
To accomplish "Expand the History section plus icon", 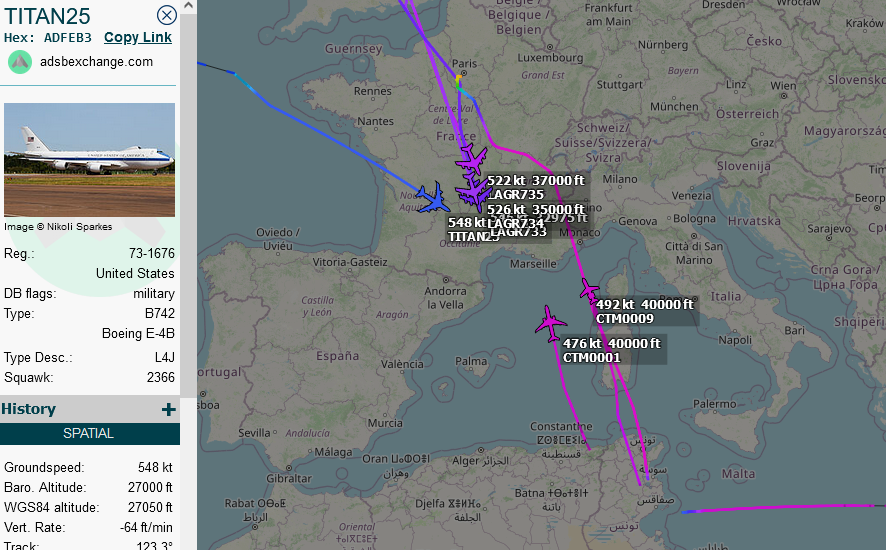I will pos(168,409).
